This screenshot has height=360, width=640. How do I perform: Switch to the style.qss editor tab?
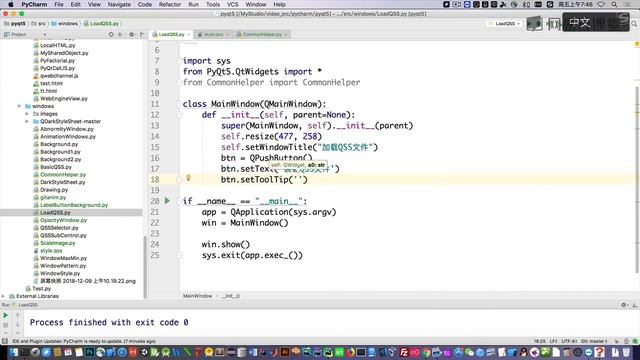[x=213, y=35]
